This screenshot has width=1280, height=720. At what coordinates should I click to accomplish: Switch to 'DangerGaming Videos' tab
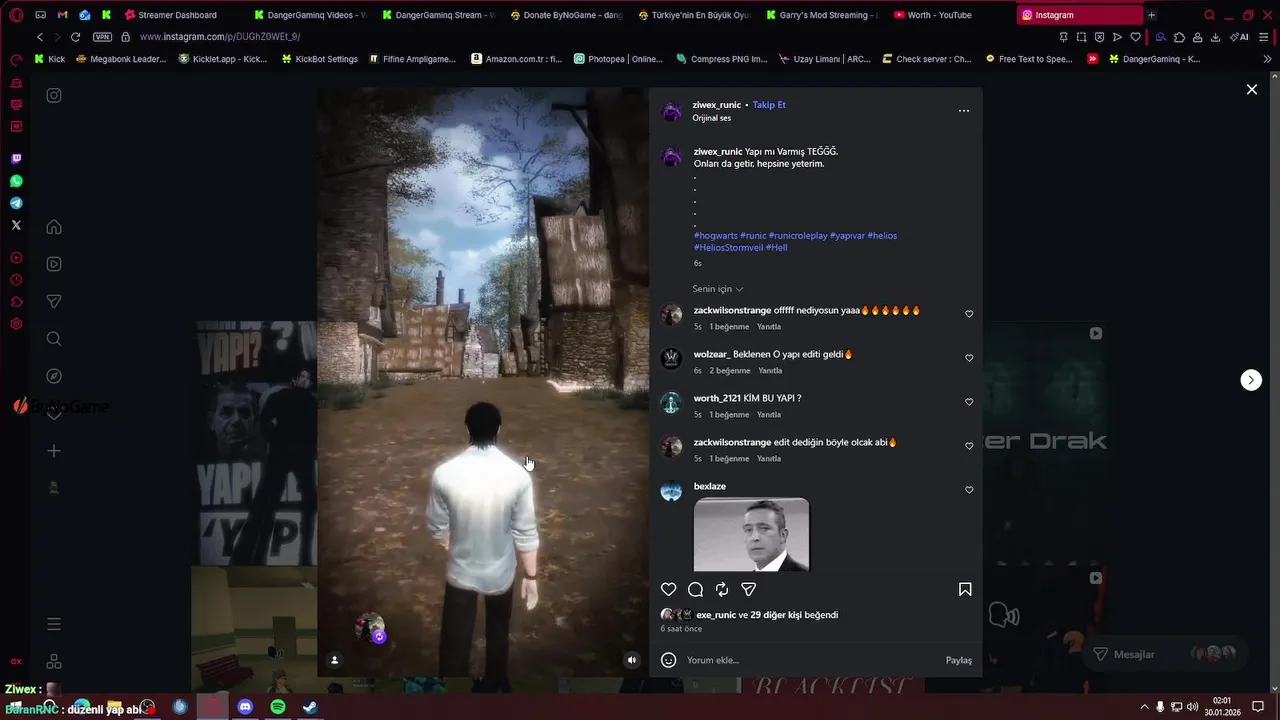tap(309, 15)
